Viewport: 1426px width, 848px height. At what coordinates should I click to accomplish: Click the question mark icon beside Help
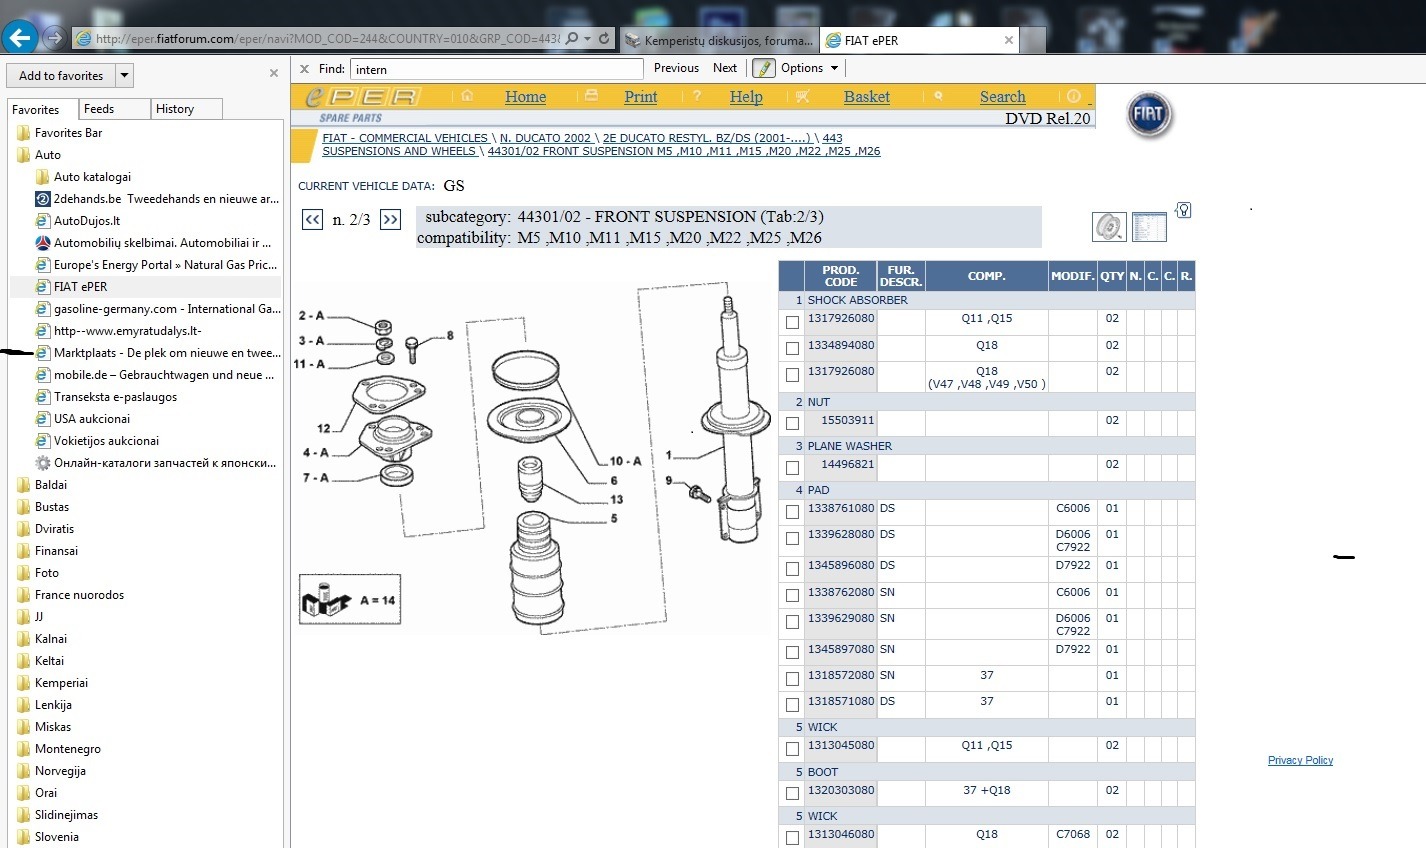coord(696,97)
